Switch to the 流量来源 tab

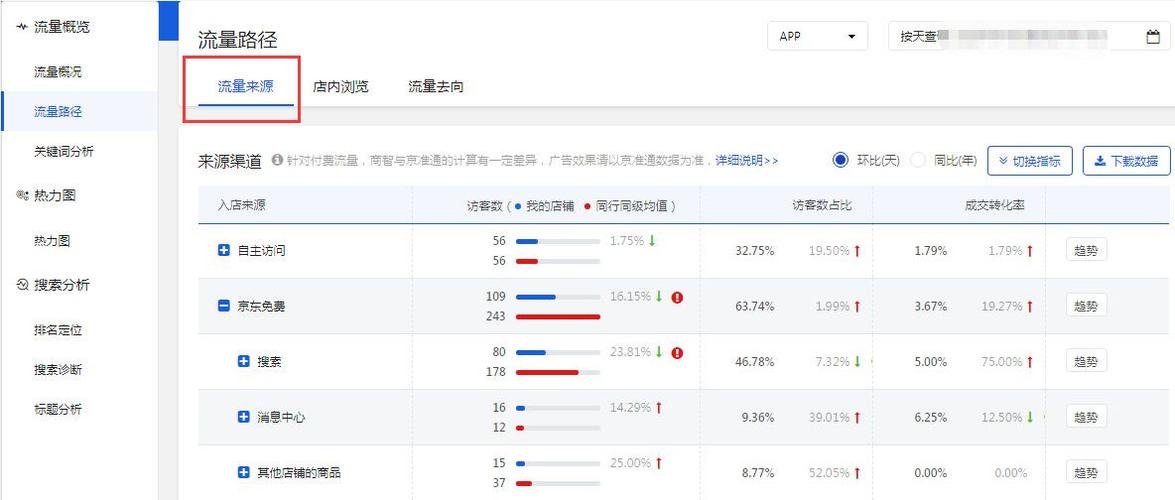[x=246, y=87]
